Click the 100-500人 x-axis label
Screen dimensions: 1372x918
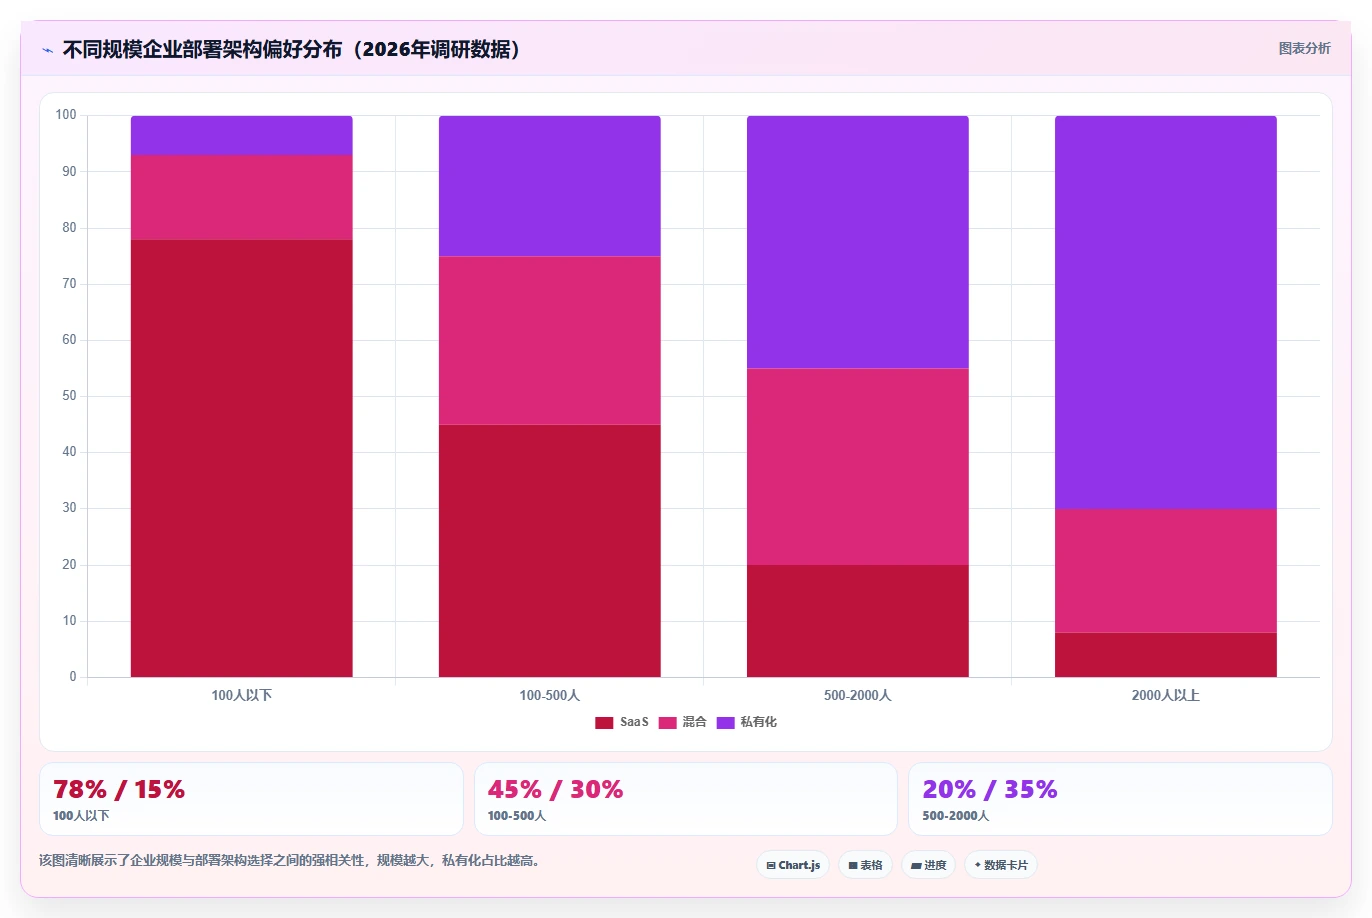pyautogui.click(x=549, y=695)
